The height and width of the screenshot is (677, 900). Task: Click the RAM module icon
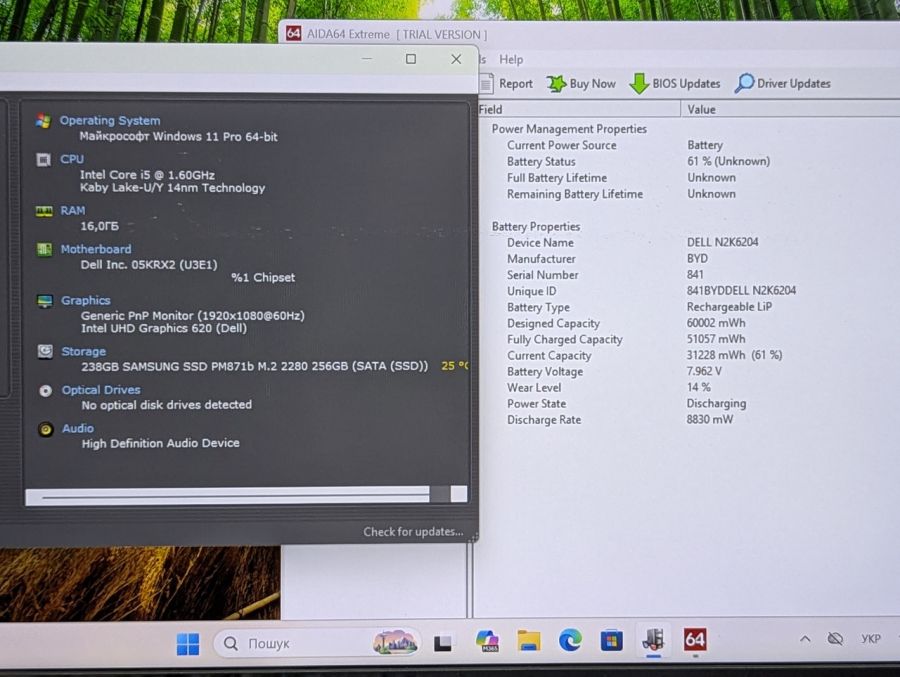(44, 211)
